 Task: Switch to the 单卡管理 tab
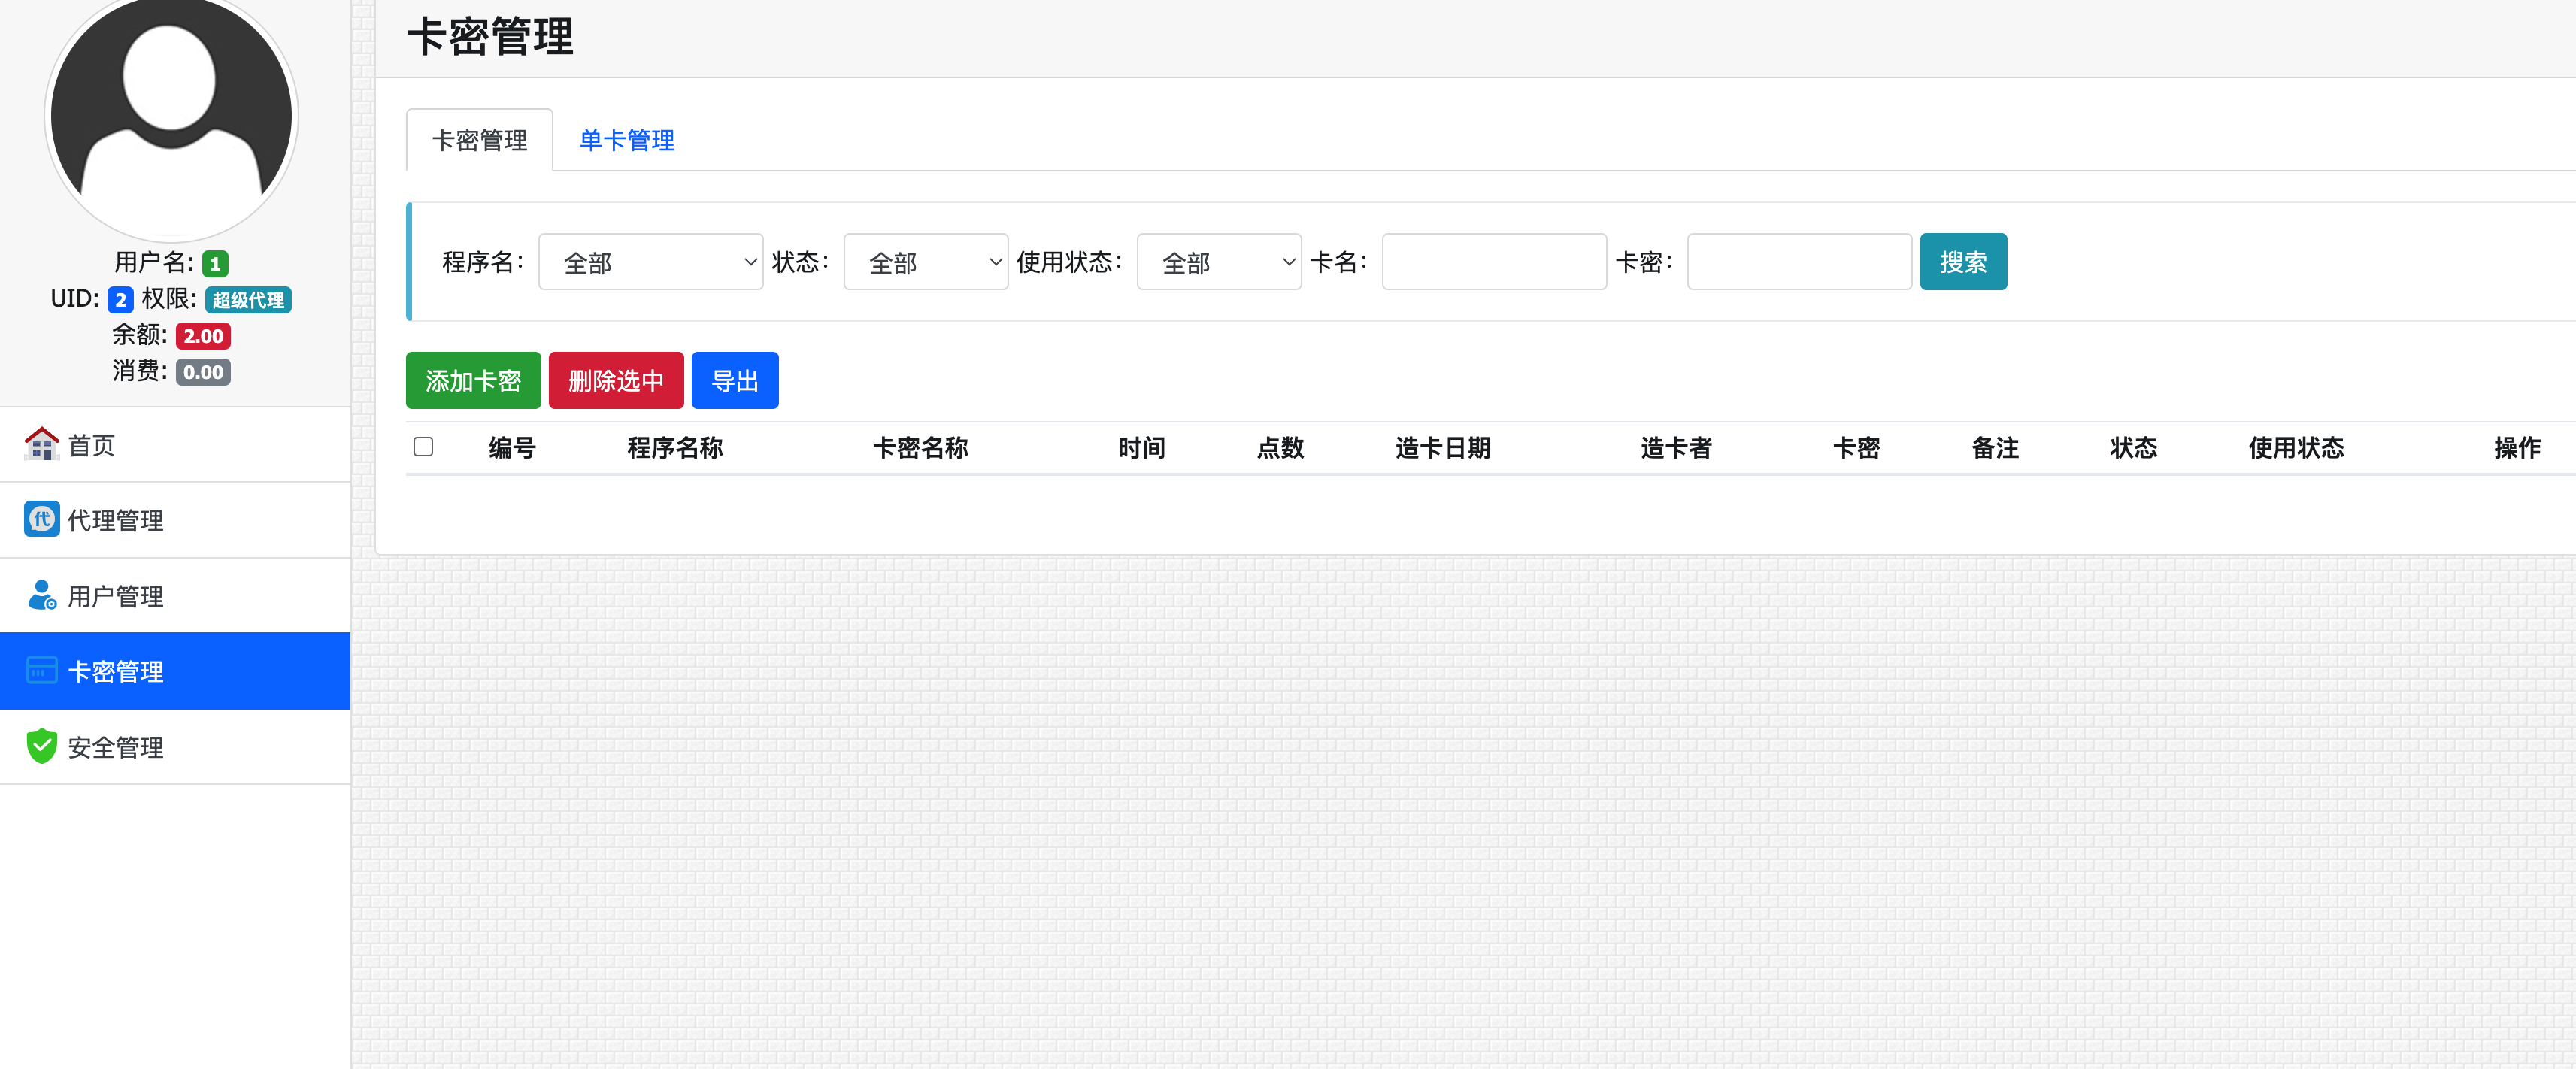coord(626,140)
